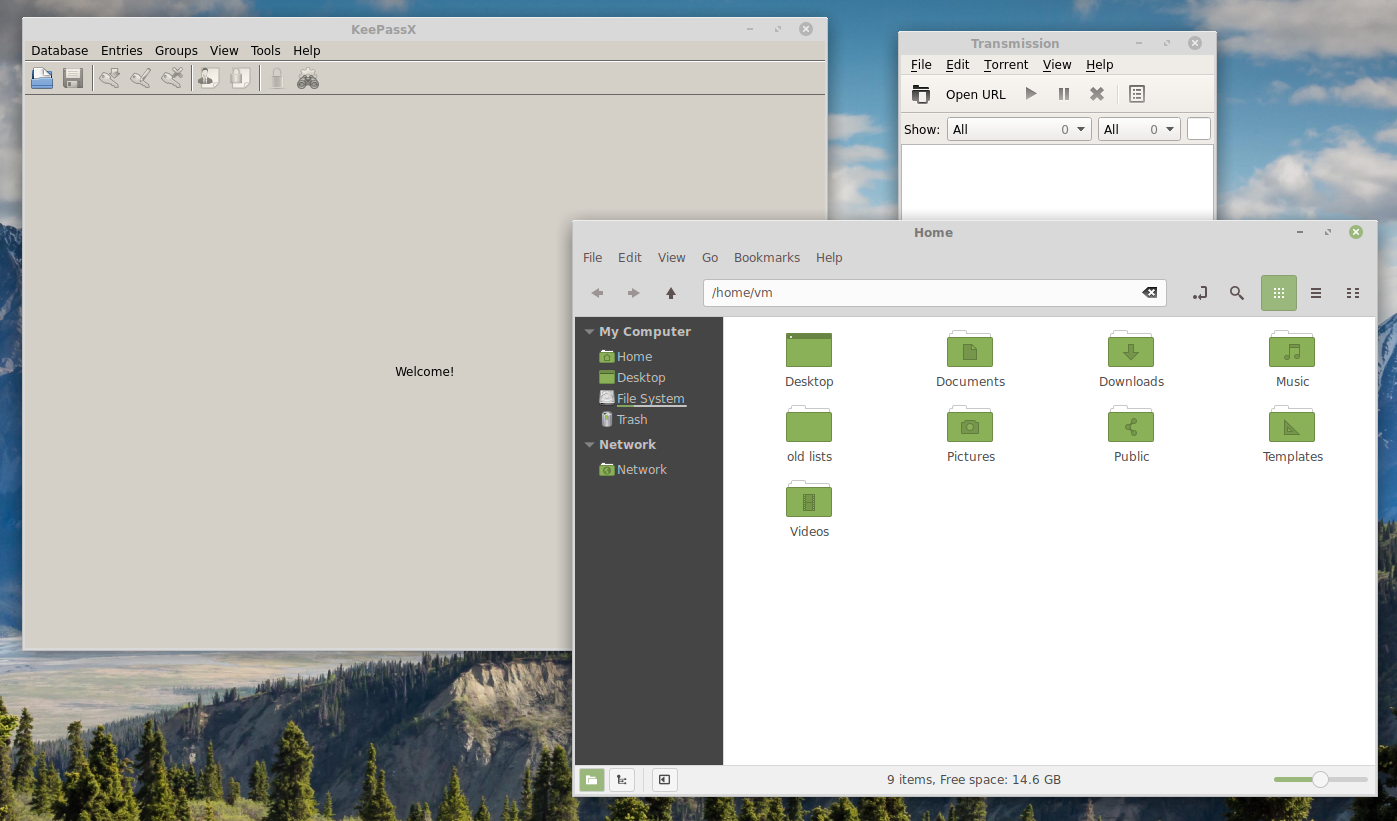
Task: Open torrent properties icon in Transmission
Action: click(1137, 94)
